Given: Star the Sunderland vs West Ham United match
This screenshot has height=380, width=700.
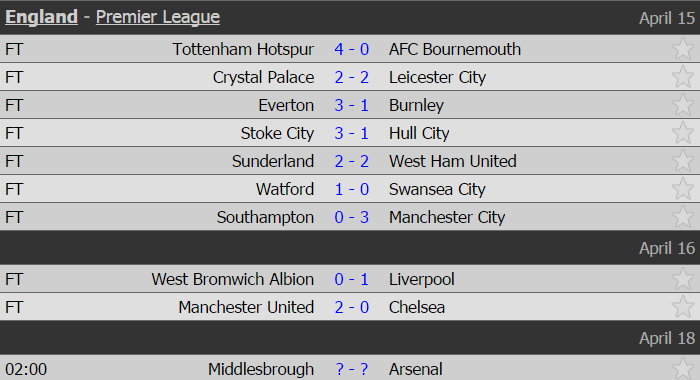Looking at the screenshot, I should [x=683, y=161].
